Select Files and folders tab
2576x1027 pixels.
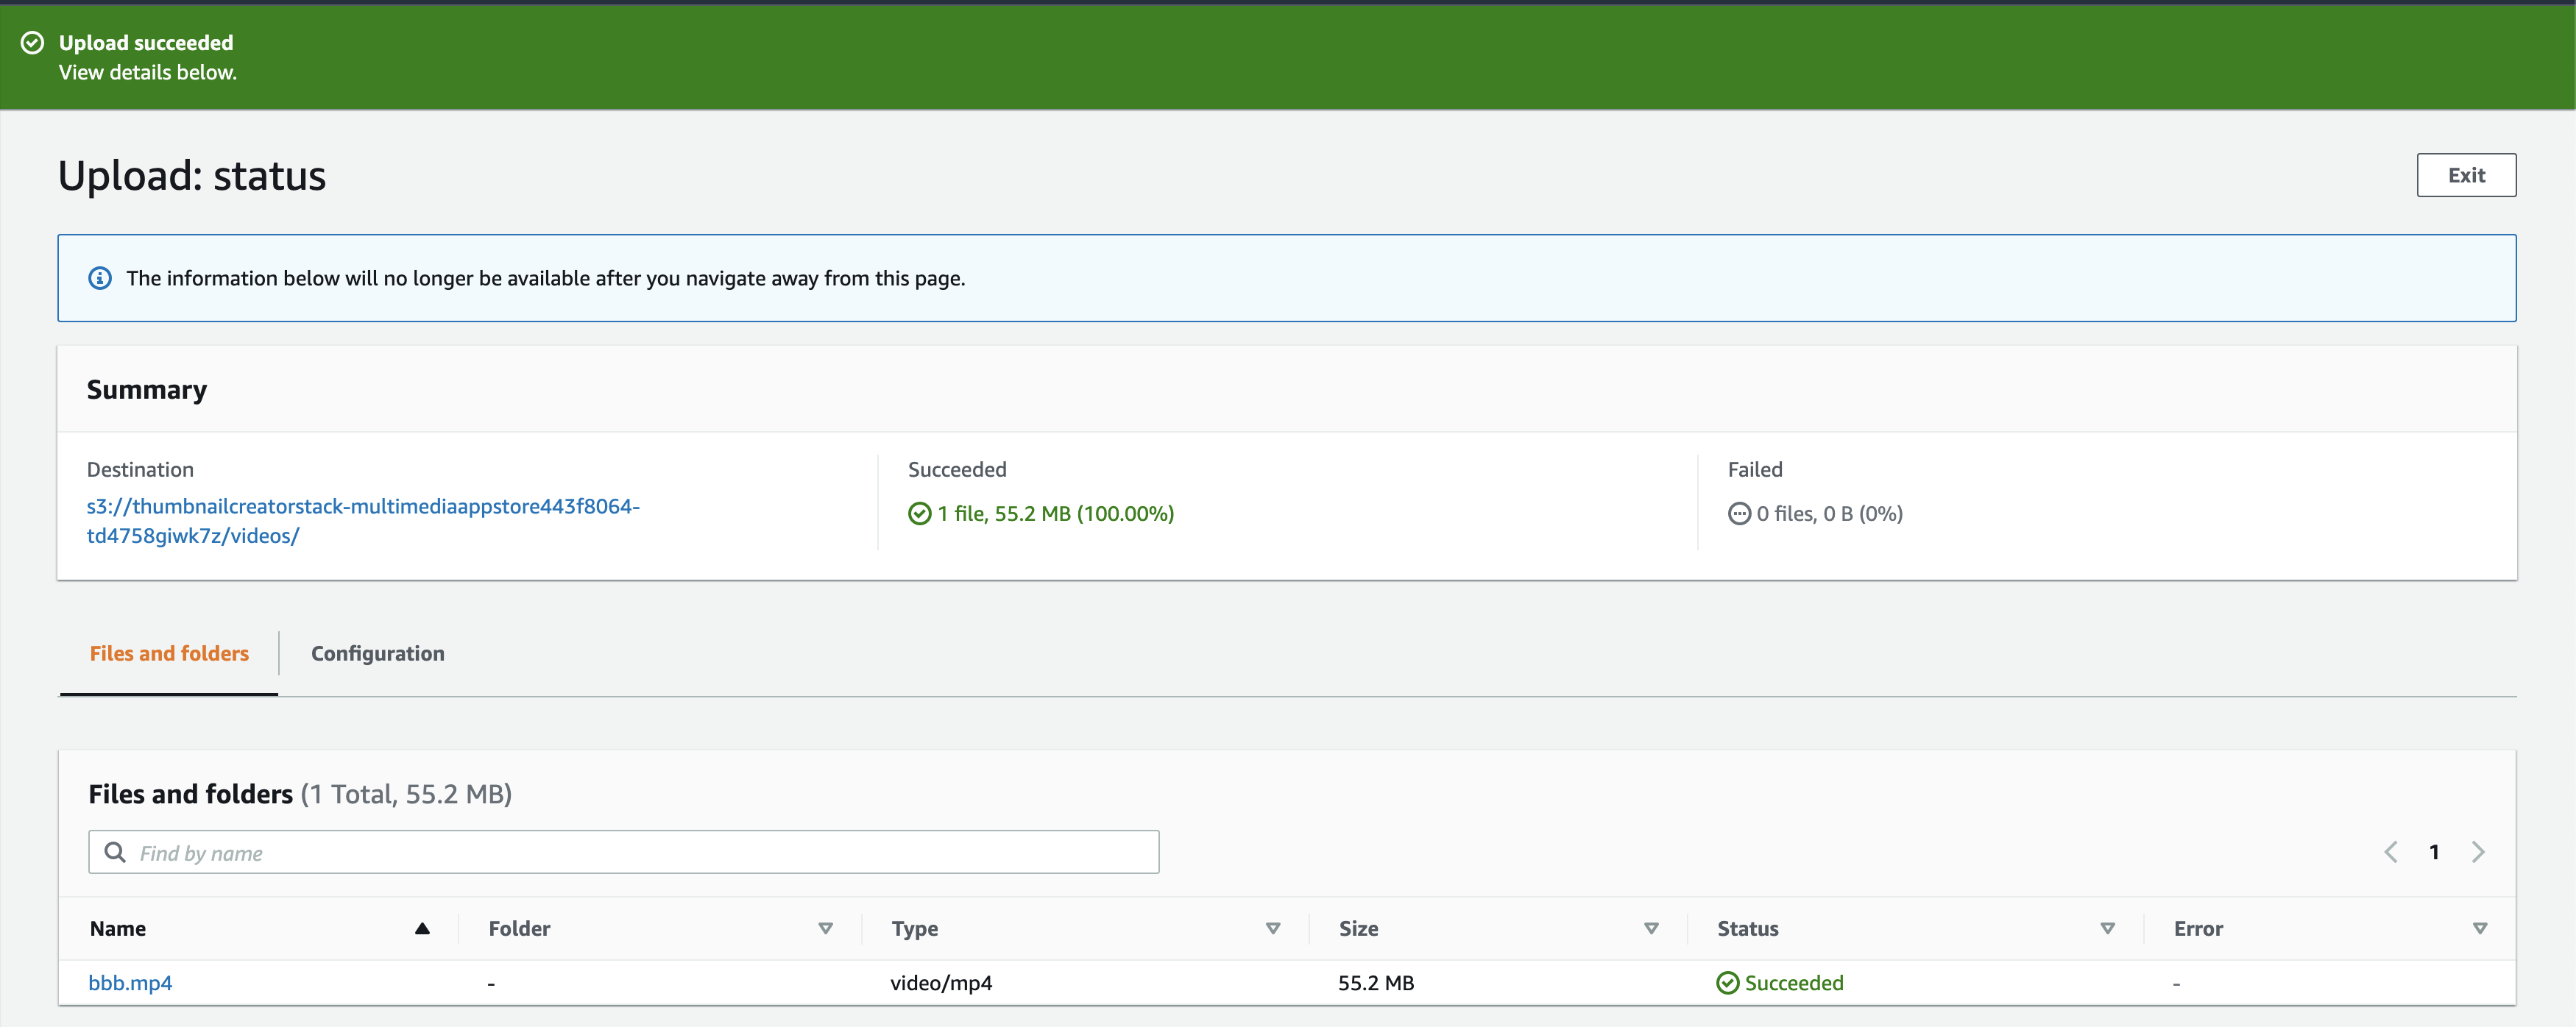click(x=169, y=653)
